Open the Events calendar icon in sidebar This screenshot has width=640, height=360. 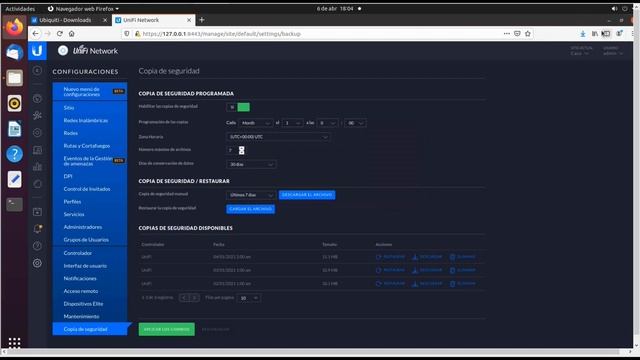click(37, 212)
